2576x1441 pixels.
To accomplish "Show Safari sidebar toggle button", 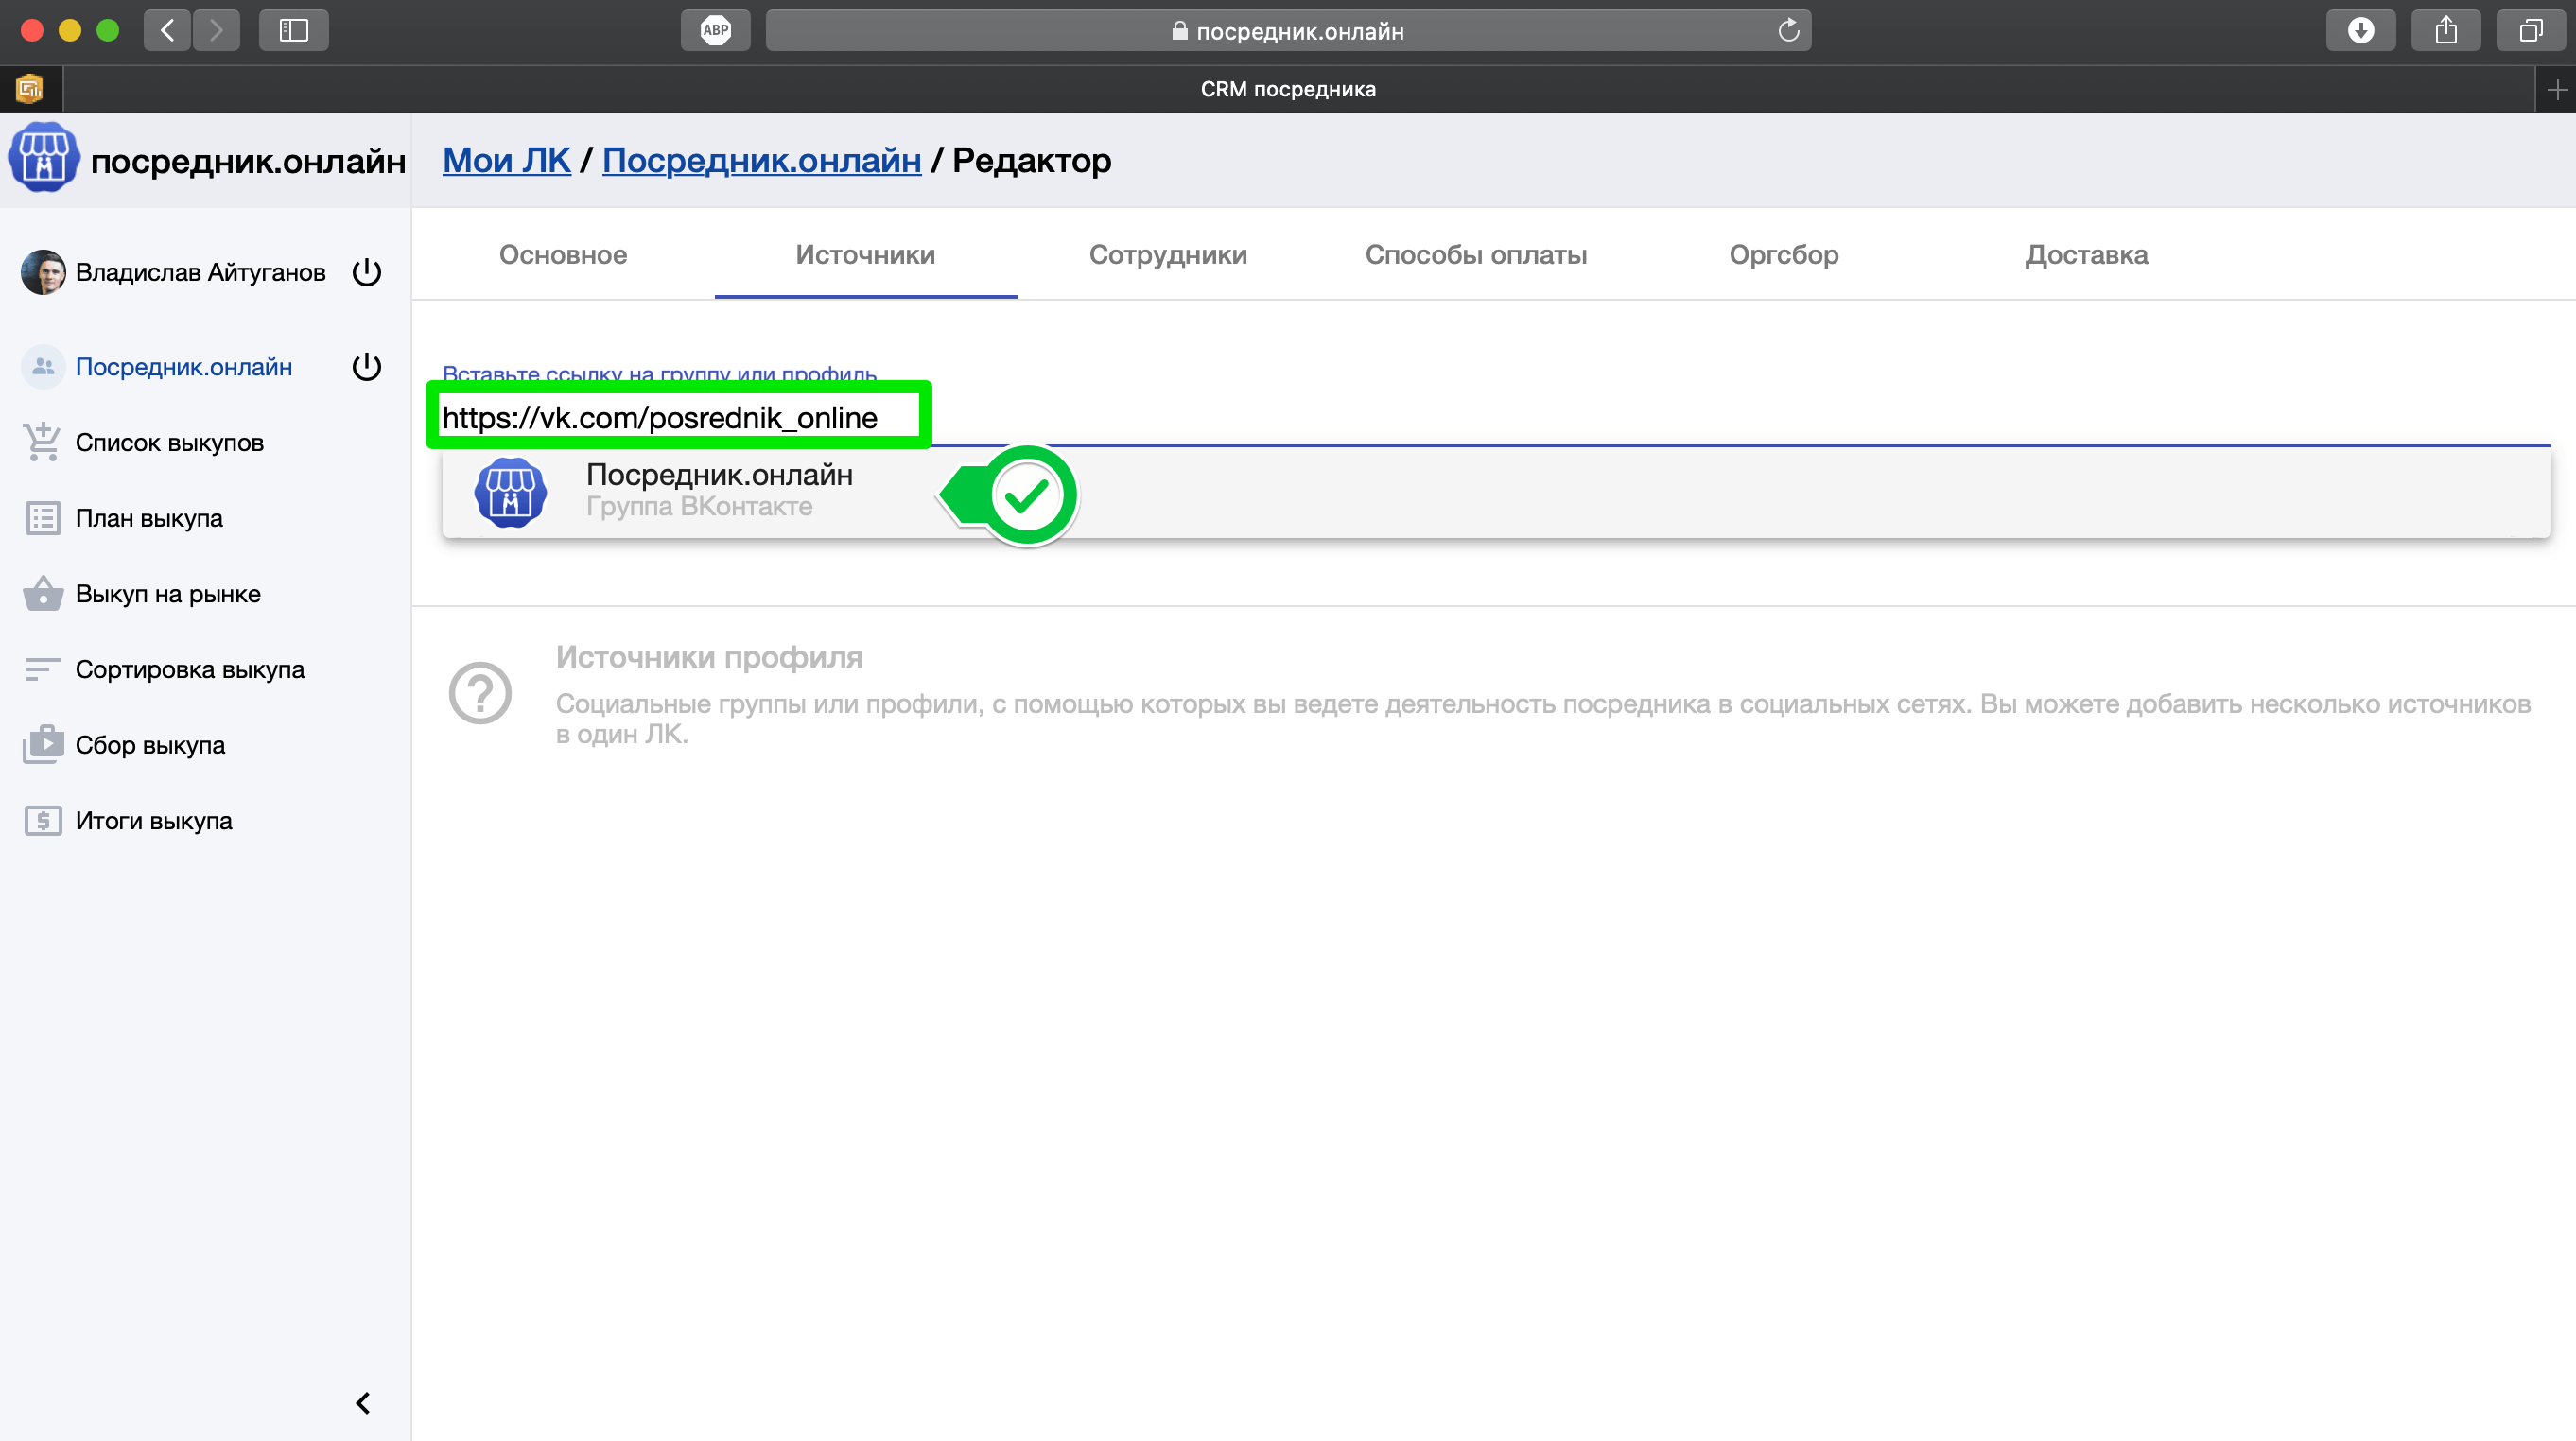I will coord(293,30).
